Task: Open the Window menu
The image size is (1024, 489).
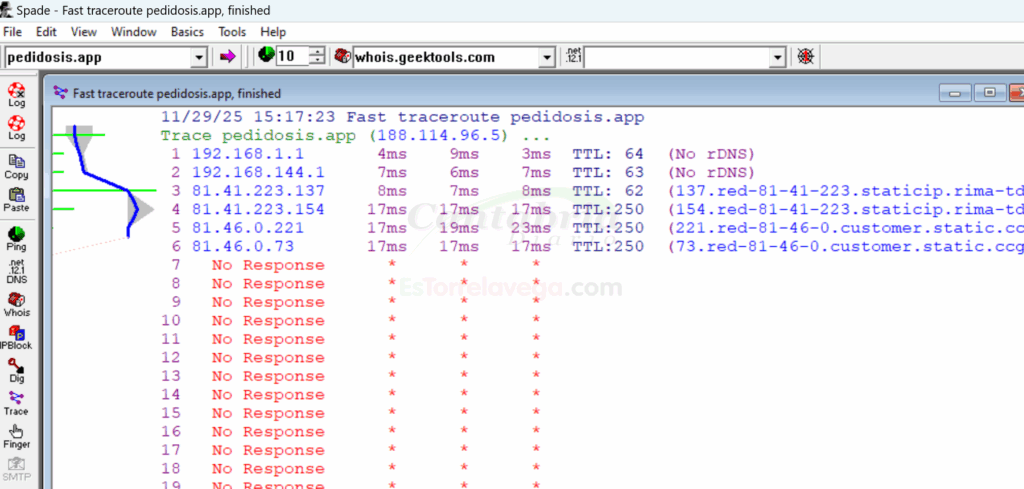Action: click(133, 32)
